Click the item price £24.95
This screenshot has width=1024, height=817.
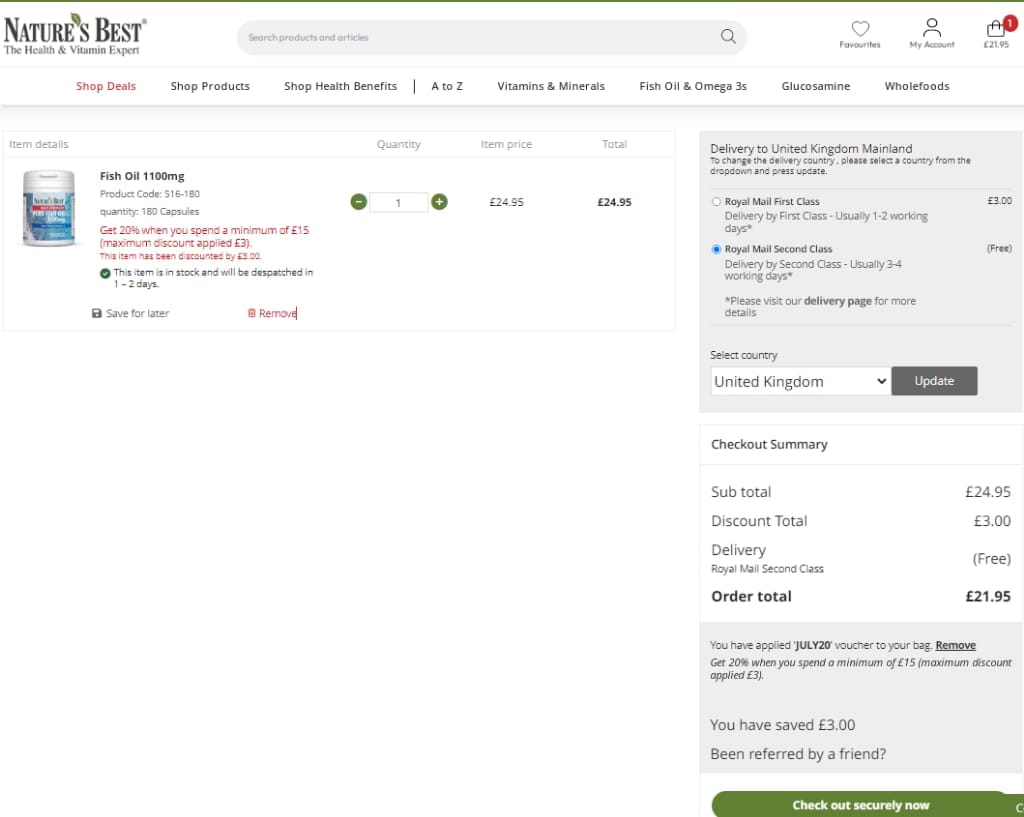point(507,202)
